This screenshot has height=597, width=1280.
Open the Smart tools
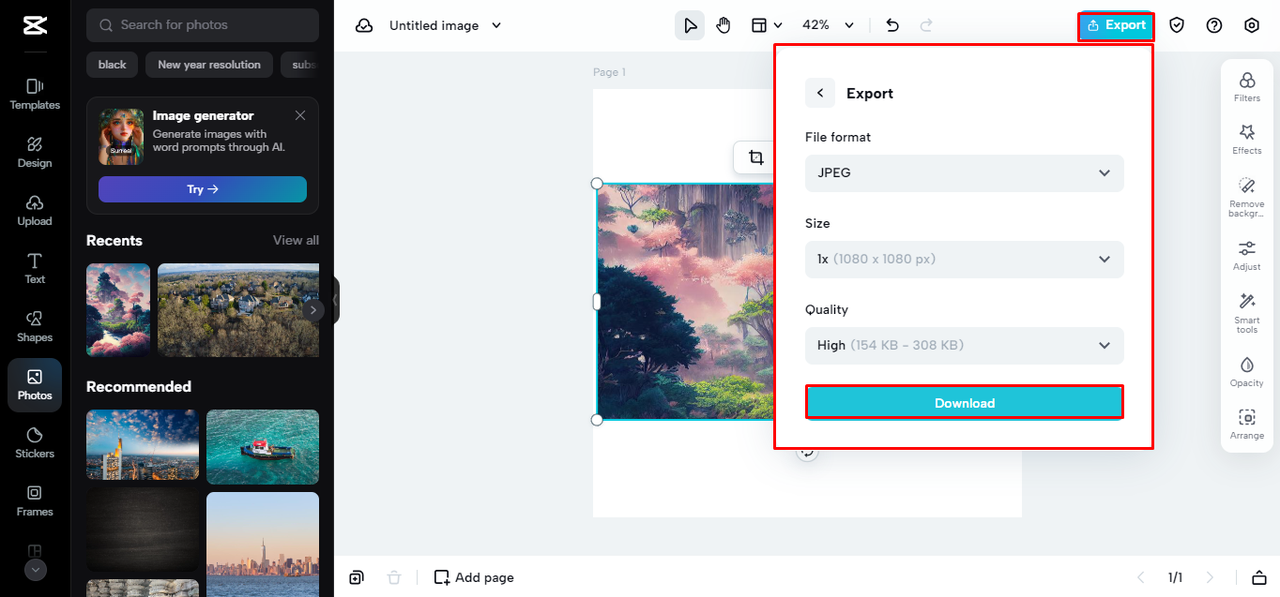1247,313
